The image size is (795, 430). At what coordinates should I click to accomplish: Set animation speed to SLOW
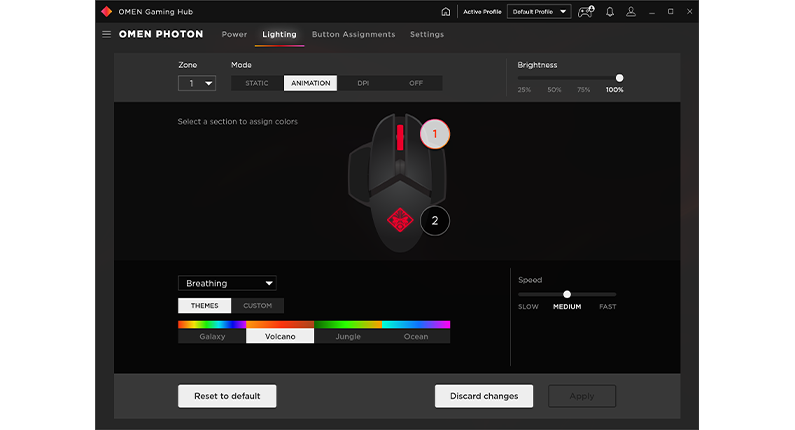click(x=528, y=307)
